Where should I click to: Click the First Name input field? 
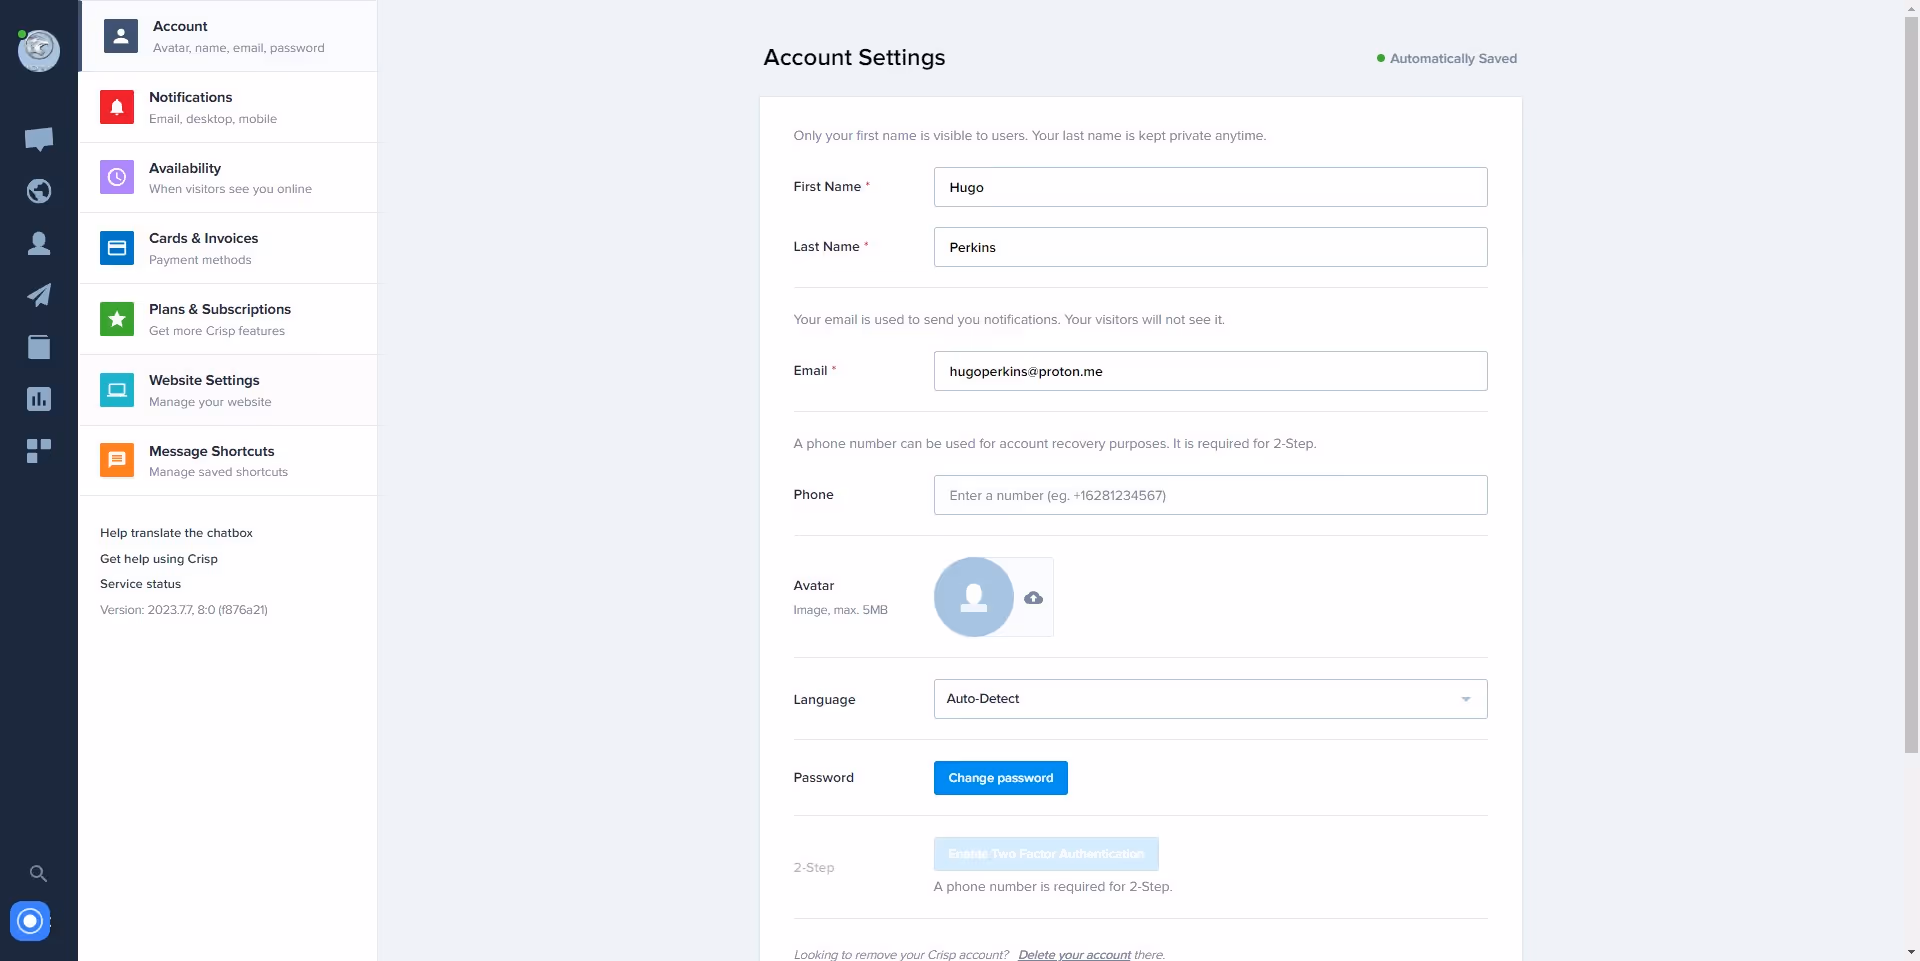pyautogui.click(x=1210, y=187)
